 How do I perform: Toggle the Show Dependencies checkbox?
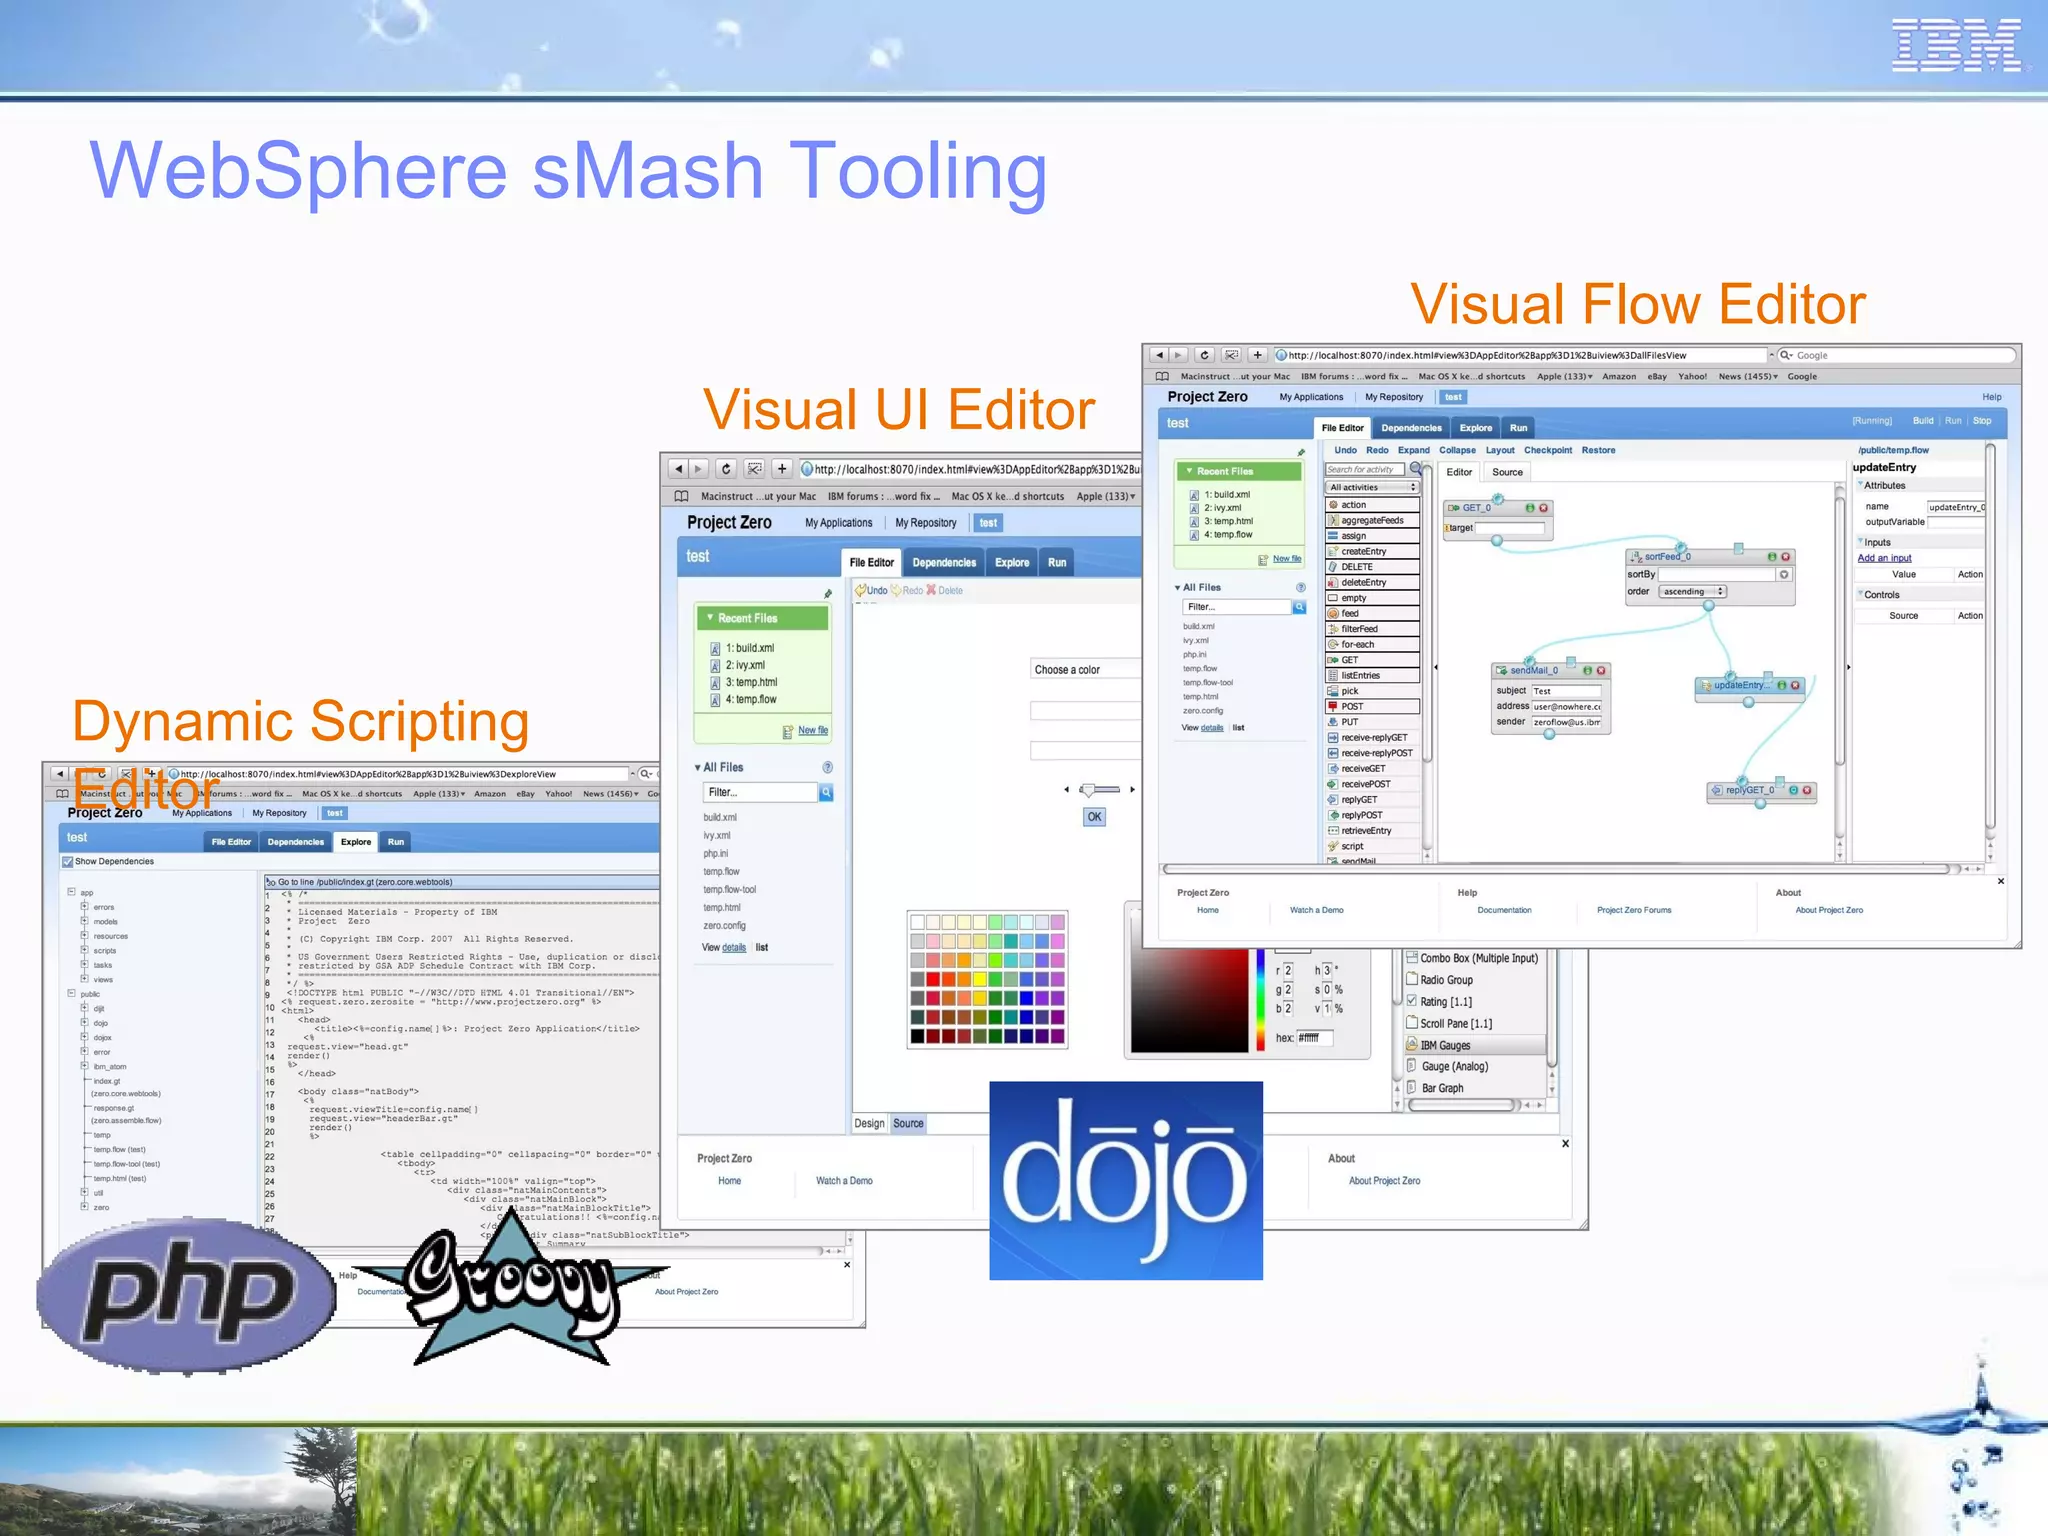[68, 861]
